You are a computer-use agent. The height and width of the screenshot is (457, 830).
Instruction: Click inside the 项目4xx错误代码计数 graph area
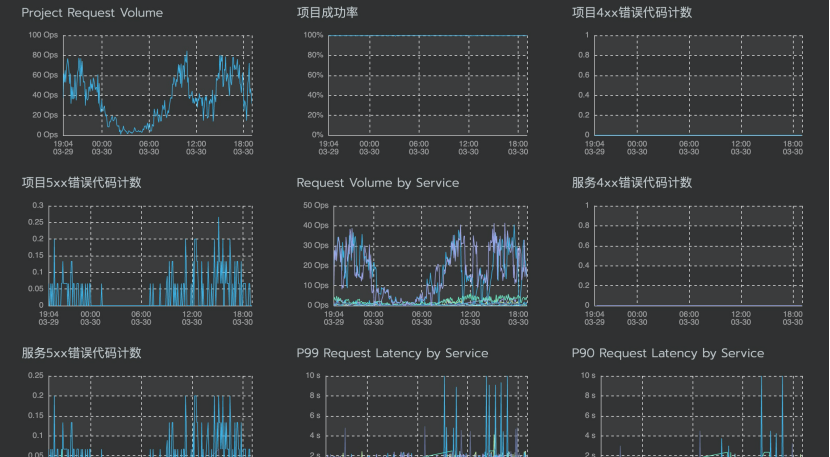click(x=698, y=85)
